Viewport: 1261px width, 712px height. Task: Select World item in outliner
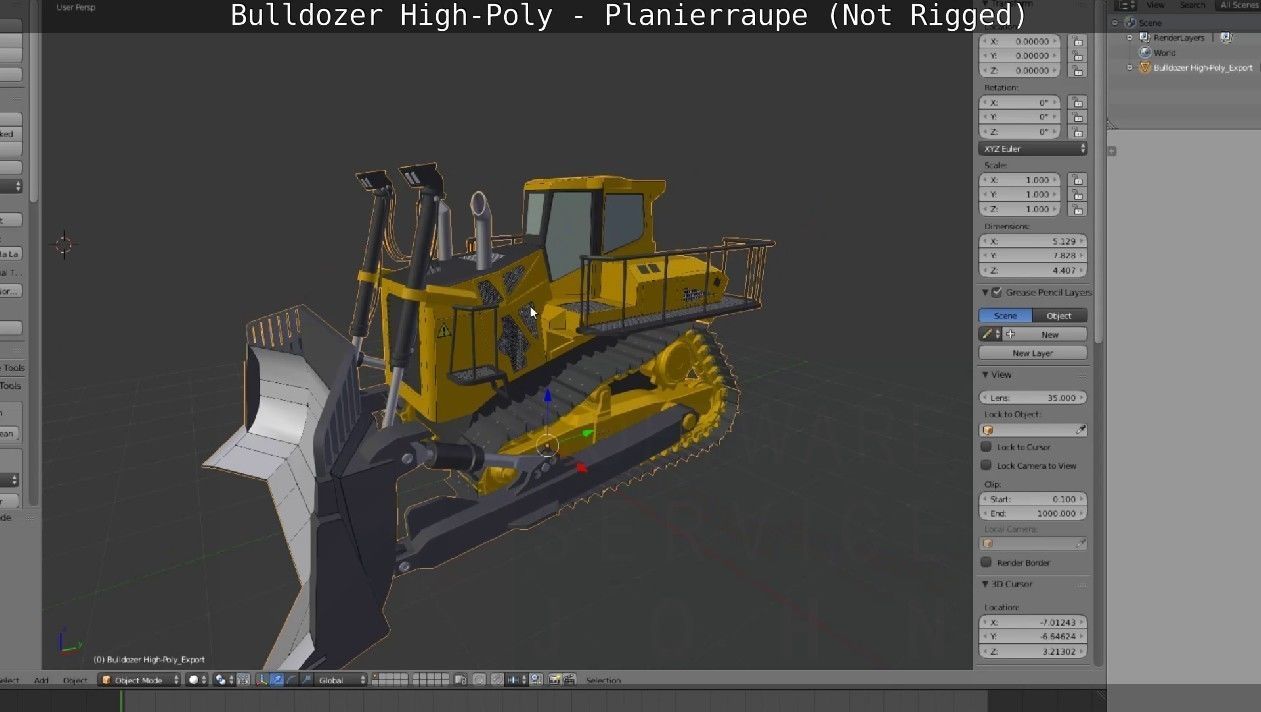pos(1164,53)
